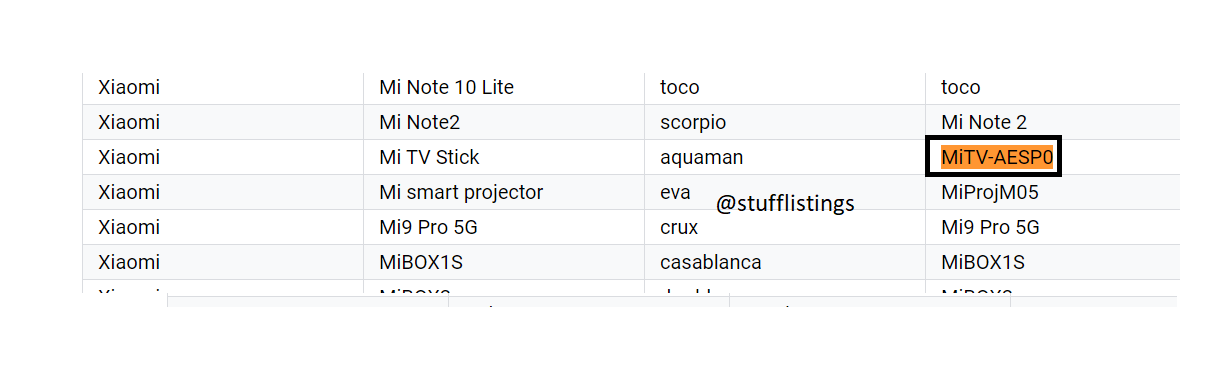Screen dimensions: 1228x373
Task: Click the Mi TV Stick cell
Action: pos(504,157)
